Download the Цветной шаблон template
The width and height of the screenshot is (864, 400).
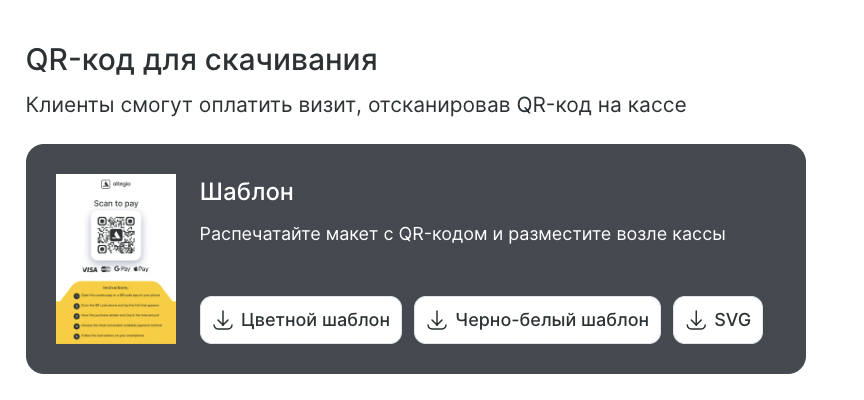pyautogui.click(x=301, y=320)
